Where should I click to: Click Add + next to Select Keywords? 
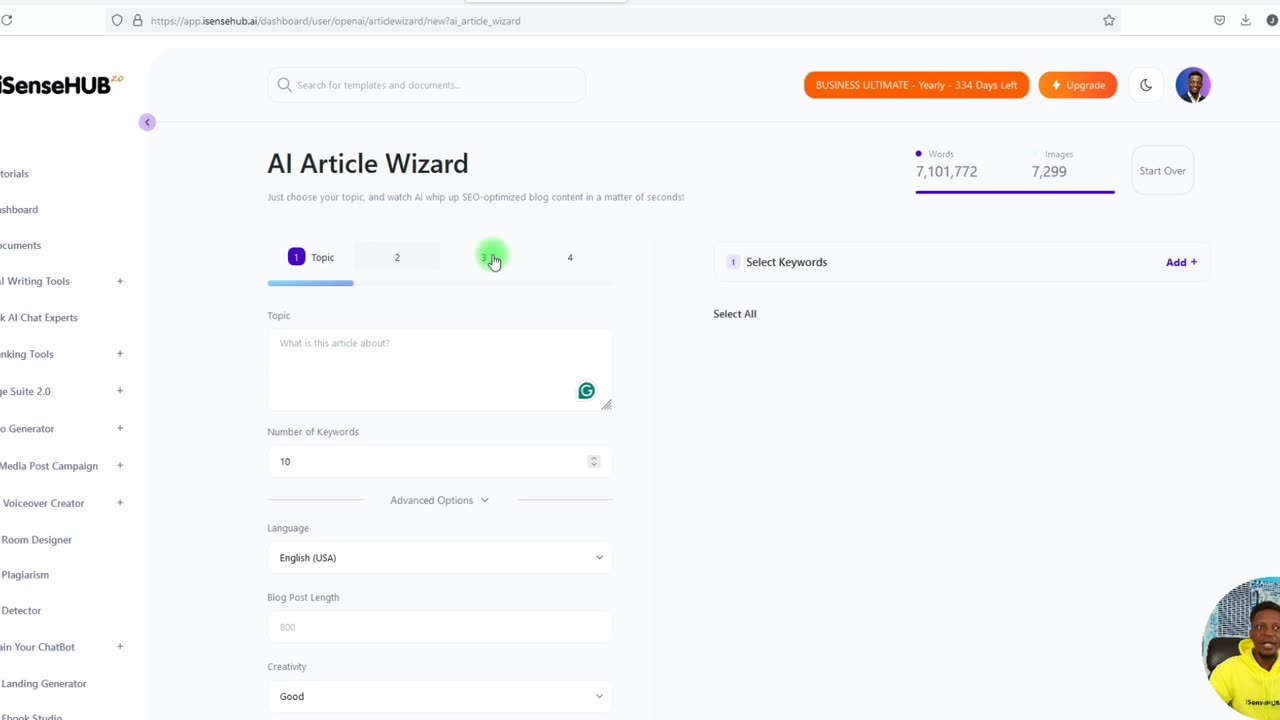pyautogui.click(x=1181, y=262)
